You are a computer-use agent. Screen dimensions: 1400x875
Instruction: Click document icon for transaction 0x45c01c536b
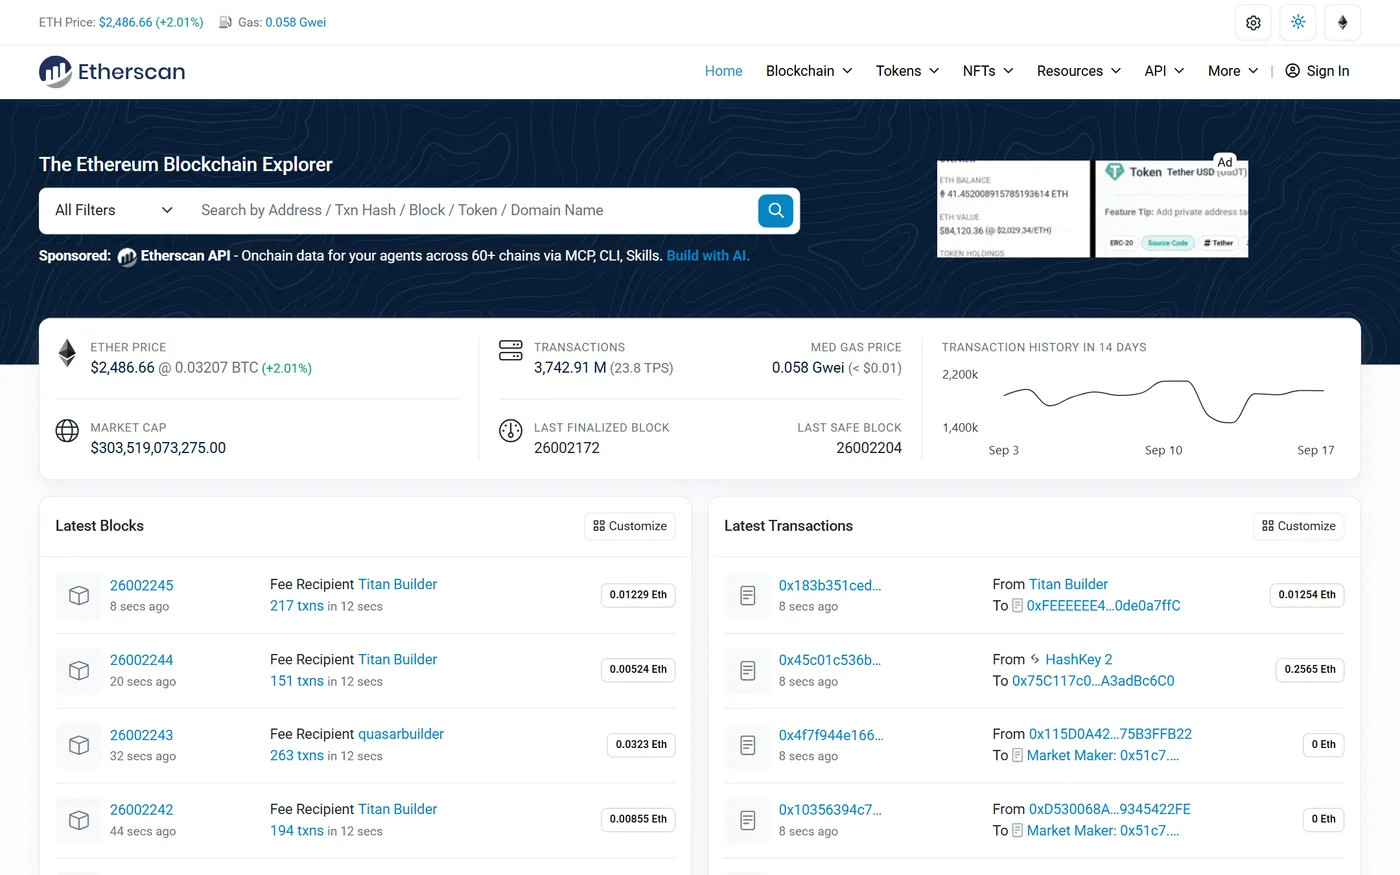(748, 670)
